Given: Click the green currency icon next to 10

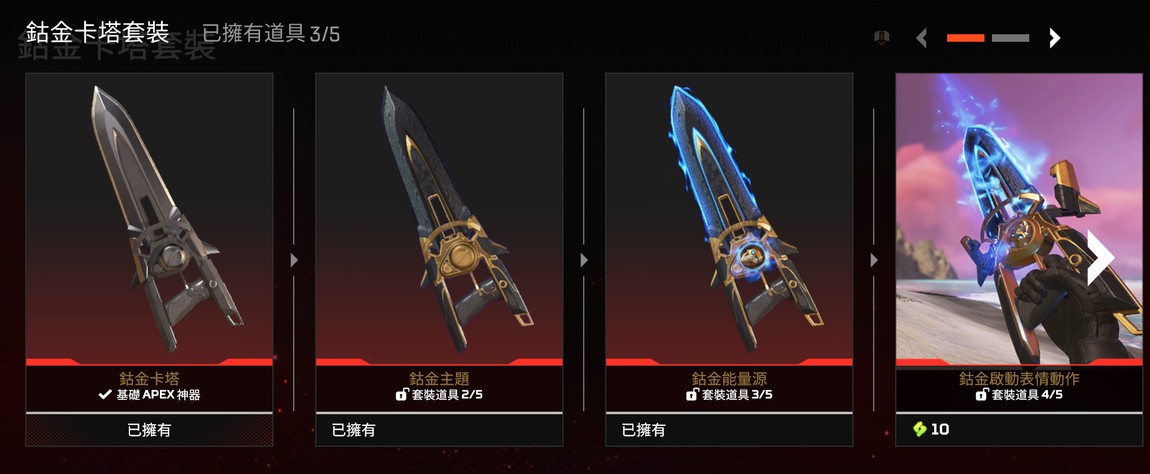Looking at the screenshot, I should tap(920, 429).
